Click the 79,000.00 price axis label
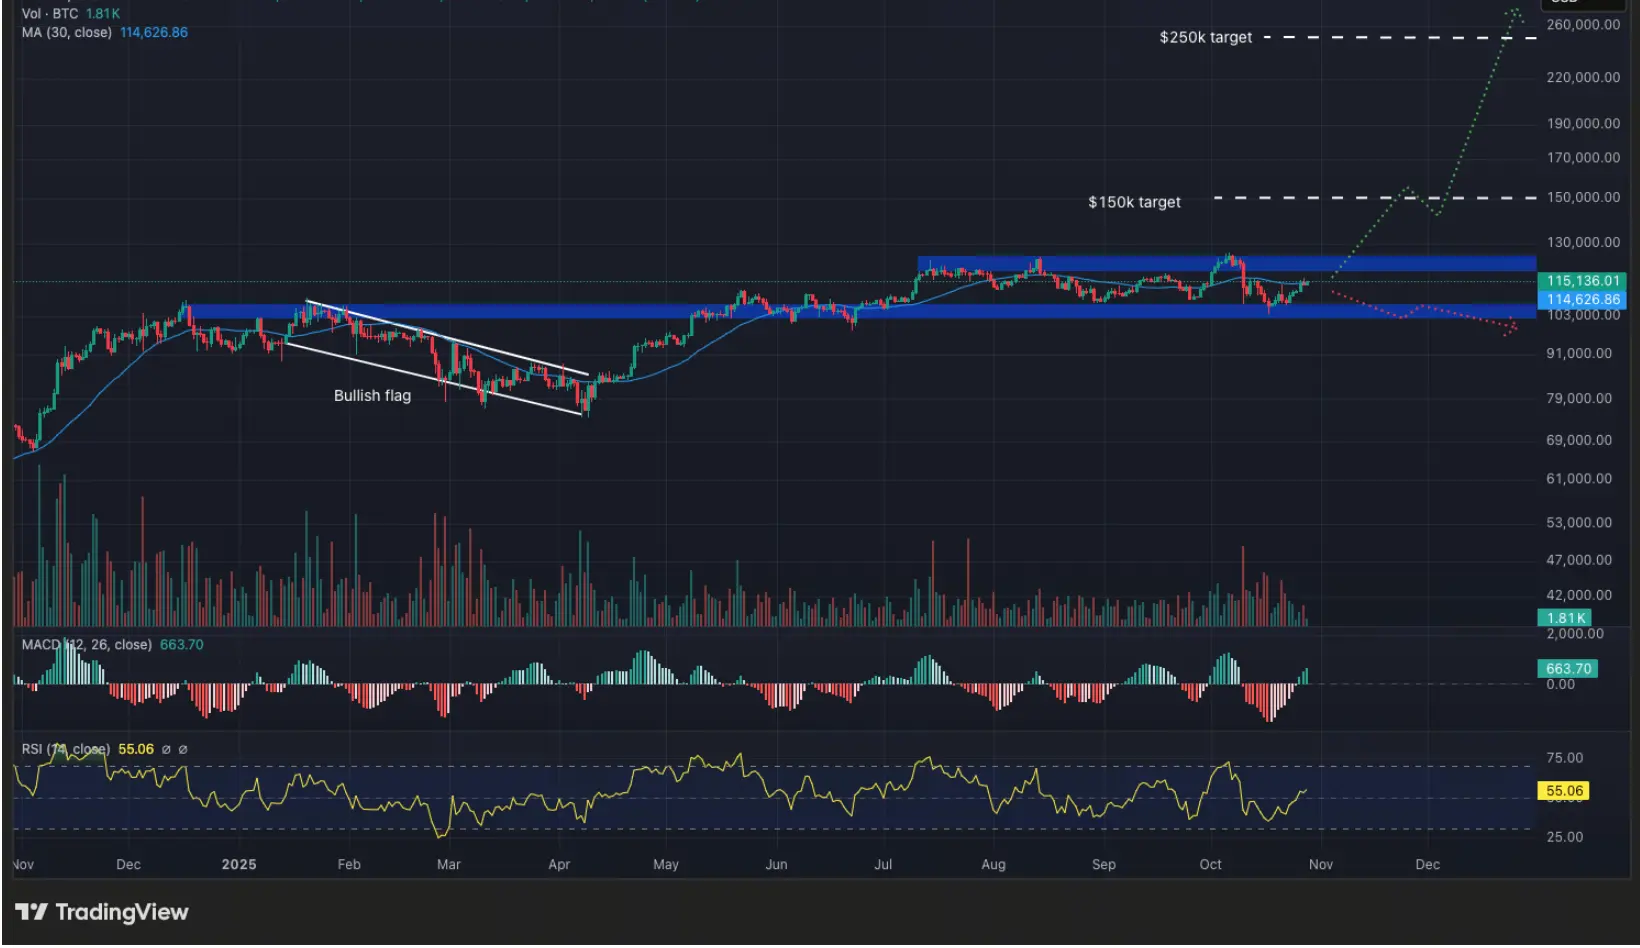This screenshot has height=948, width=1640. [x=1579, y=399]
